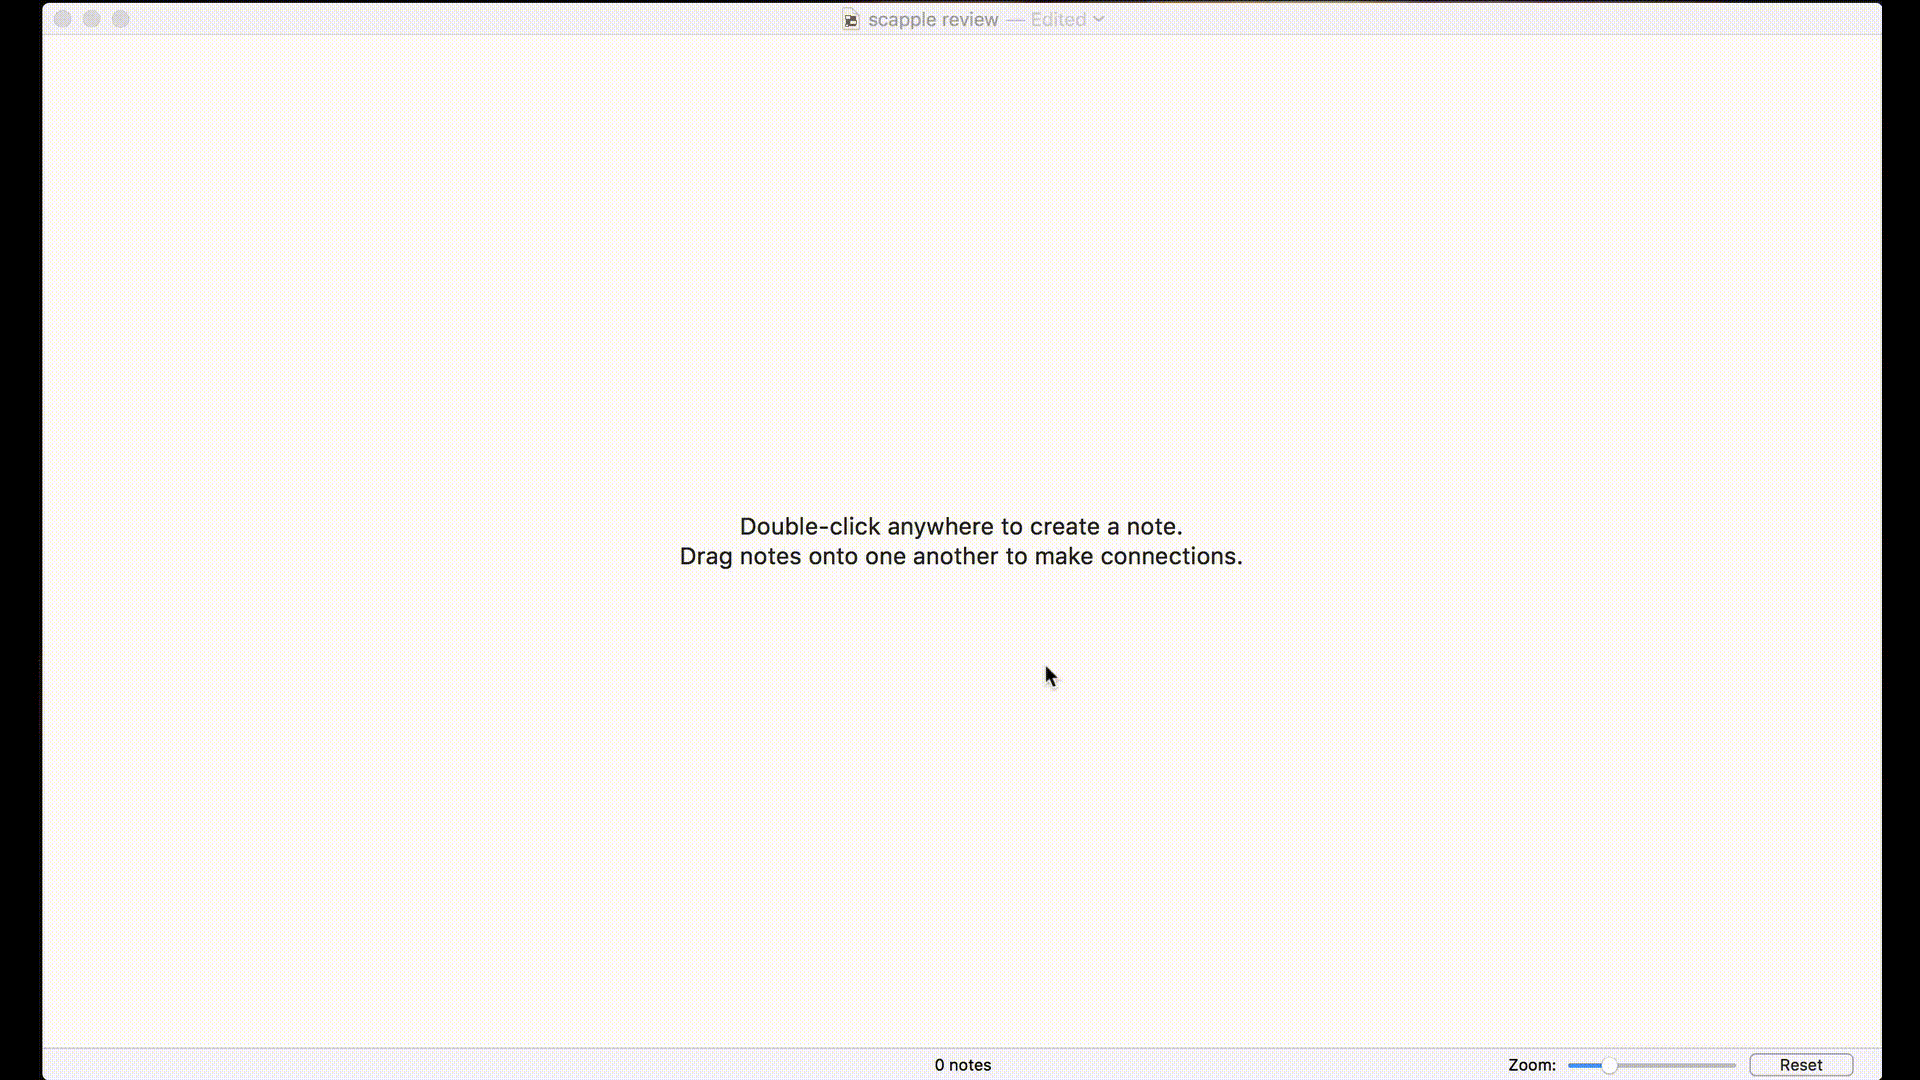1920x1080 pixels.
Task: Click the blue filled part of the zoom slider
Action: [1583, 1065]
